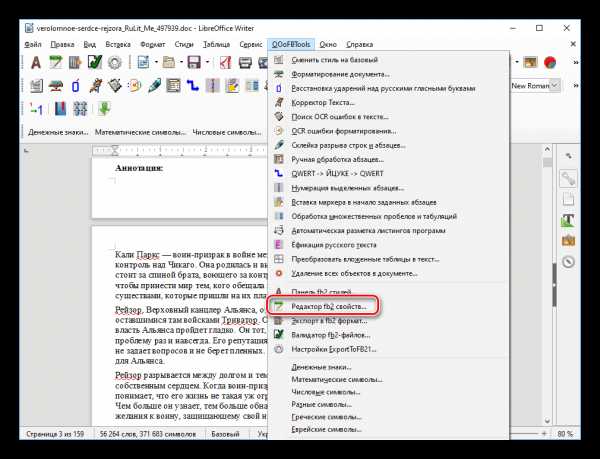The height and width of the screenshot is (459, 600).
Task: Click the fb2 styles panel 'A' toolbar icon
Action: tap(36, 62)
